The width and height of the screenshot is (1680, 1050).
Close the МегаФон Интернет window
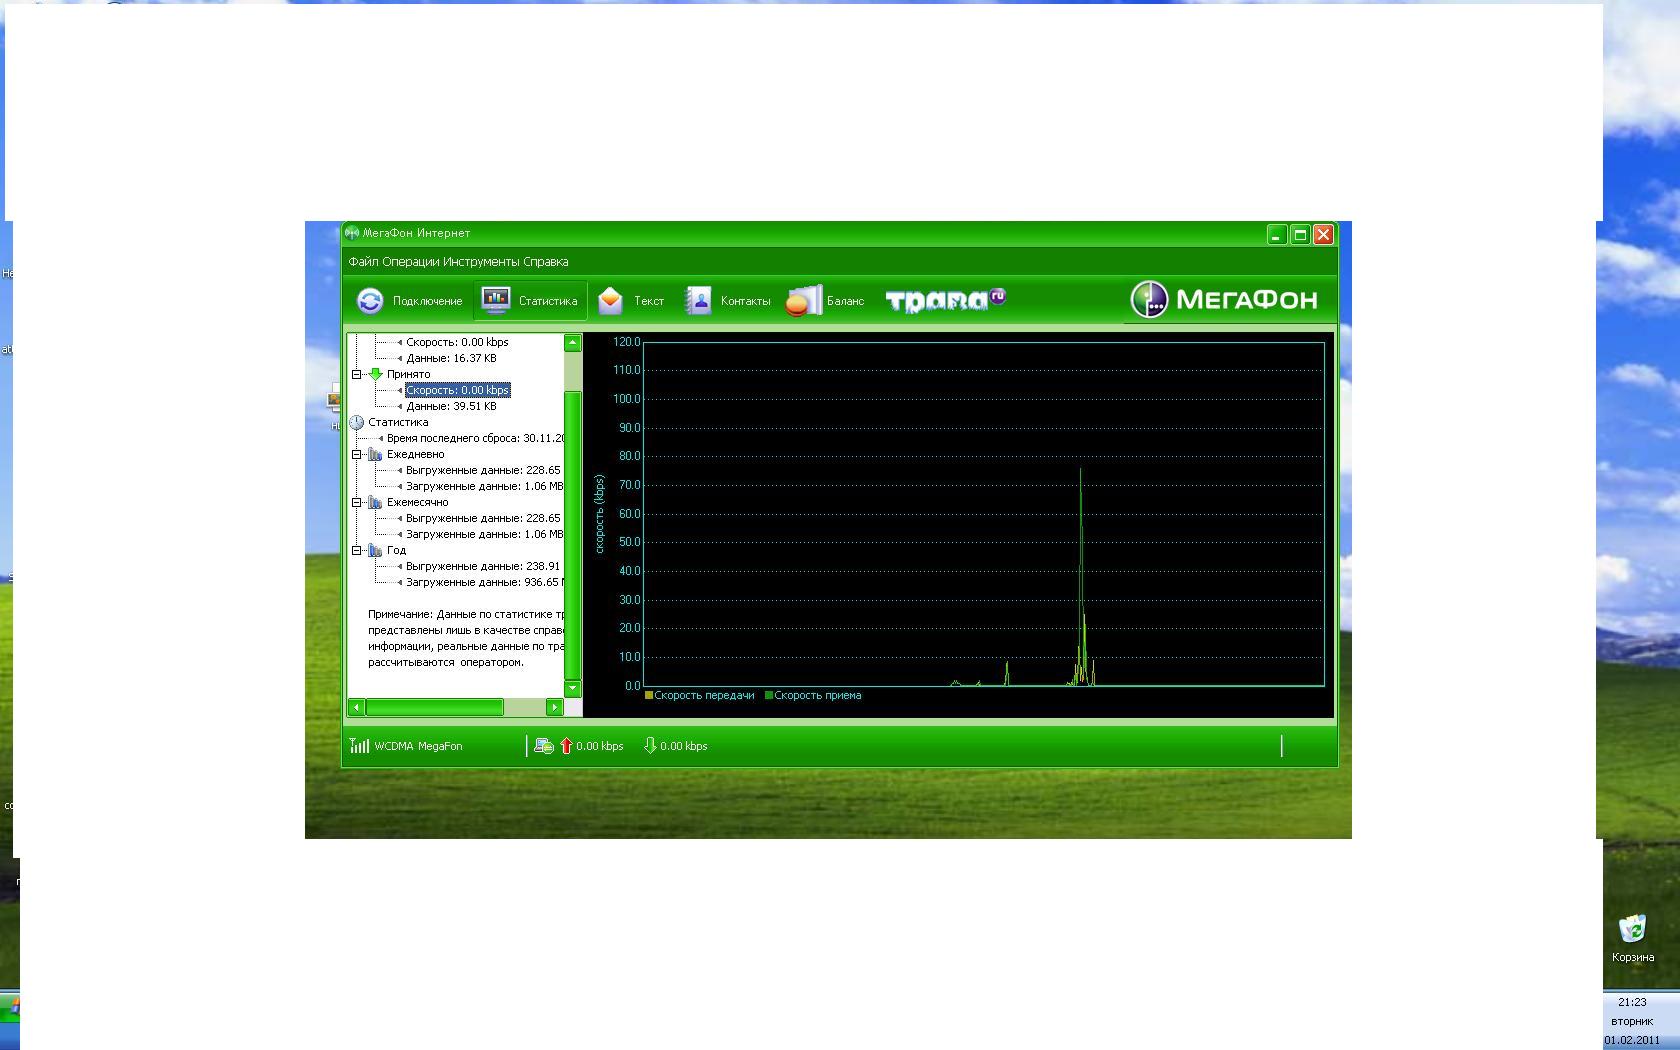[x=1323, y=235]
